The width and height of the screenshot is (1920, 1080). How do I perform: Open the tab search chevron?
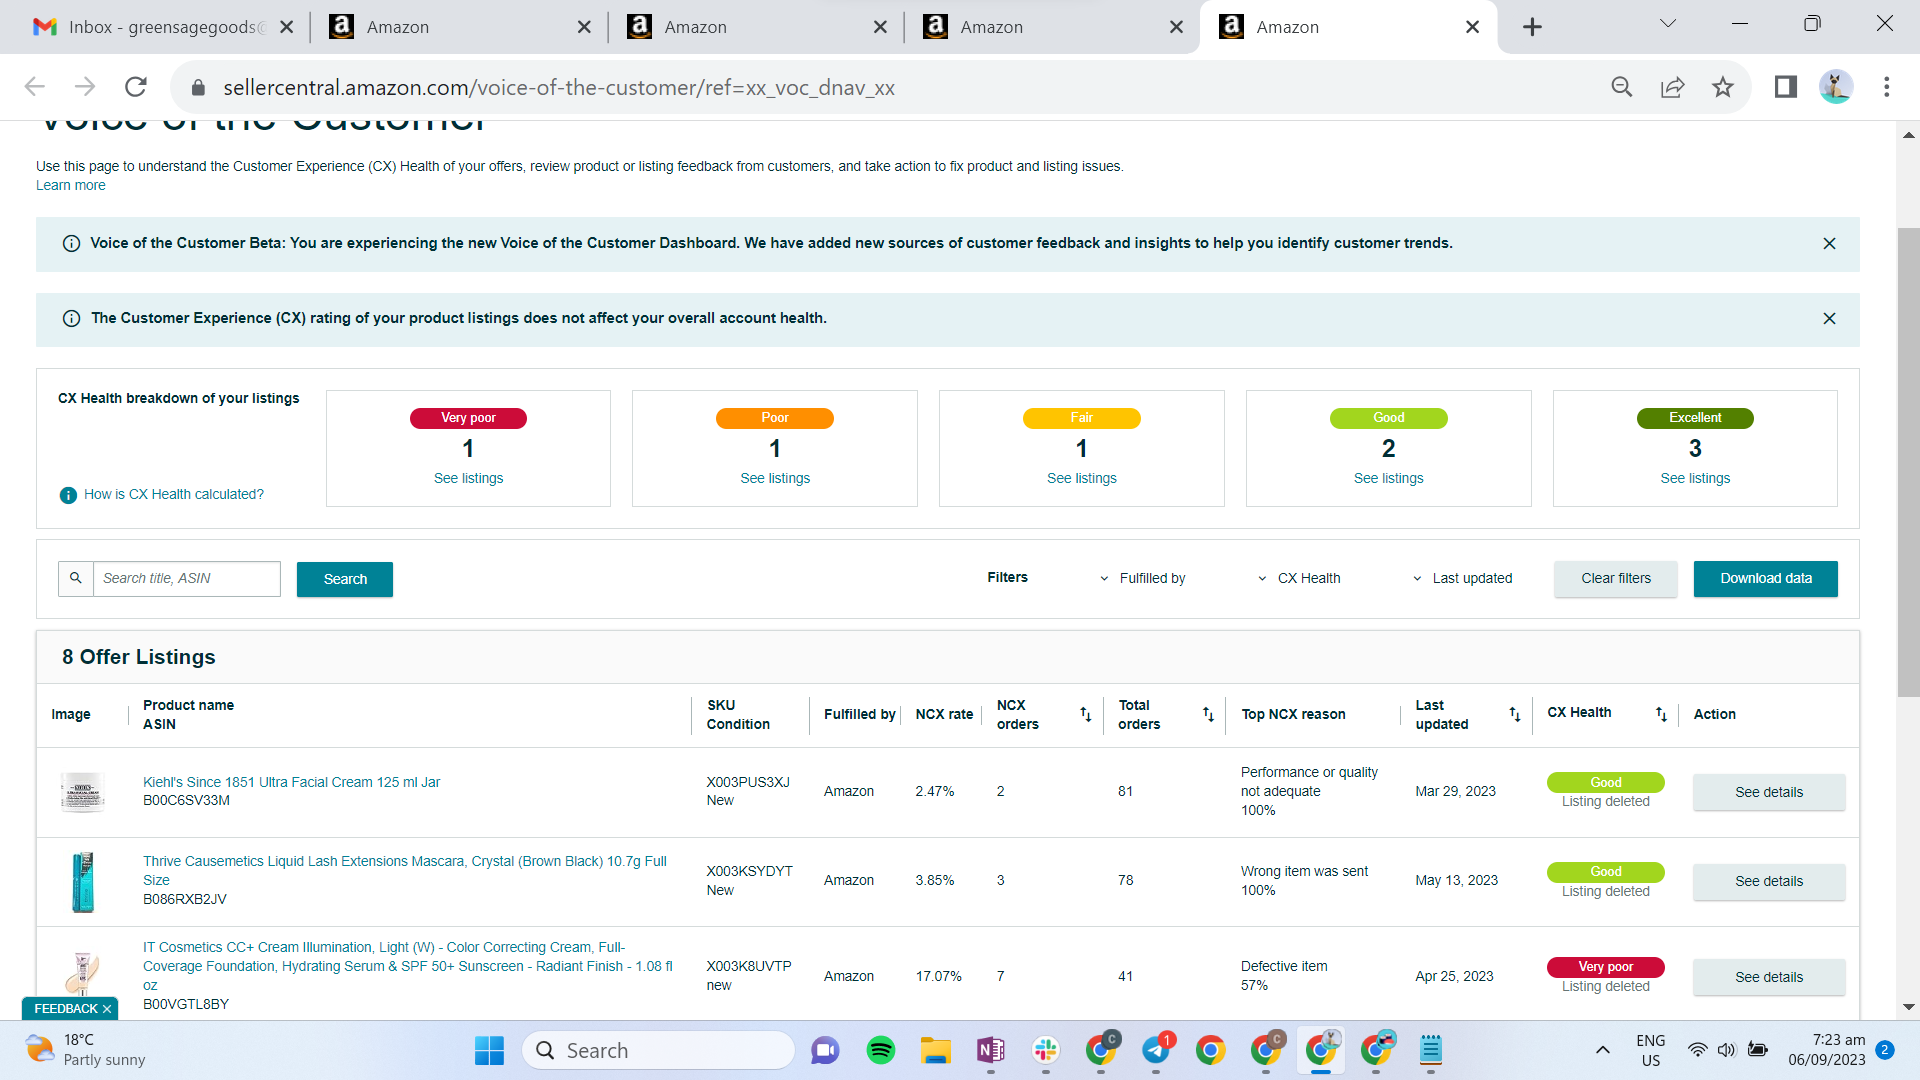1668,24
